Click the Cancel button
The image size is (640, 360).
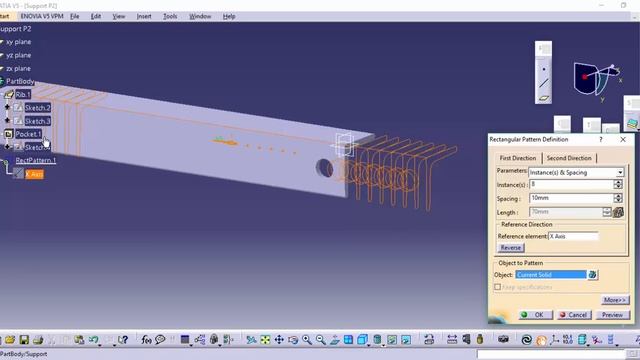pyautogui.click(x=574, y=315)
